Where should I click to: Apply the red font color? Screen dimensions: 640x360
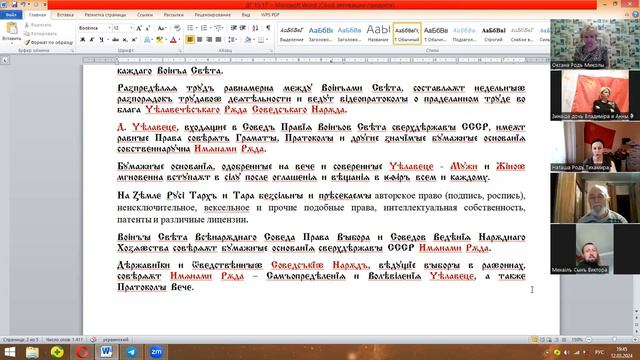[x=173, y=40]
